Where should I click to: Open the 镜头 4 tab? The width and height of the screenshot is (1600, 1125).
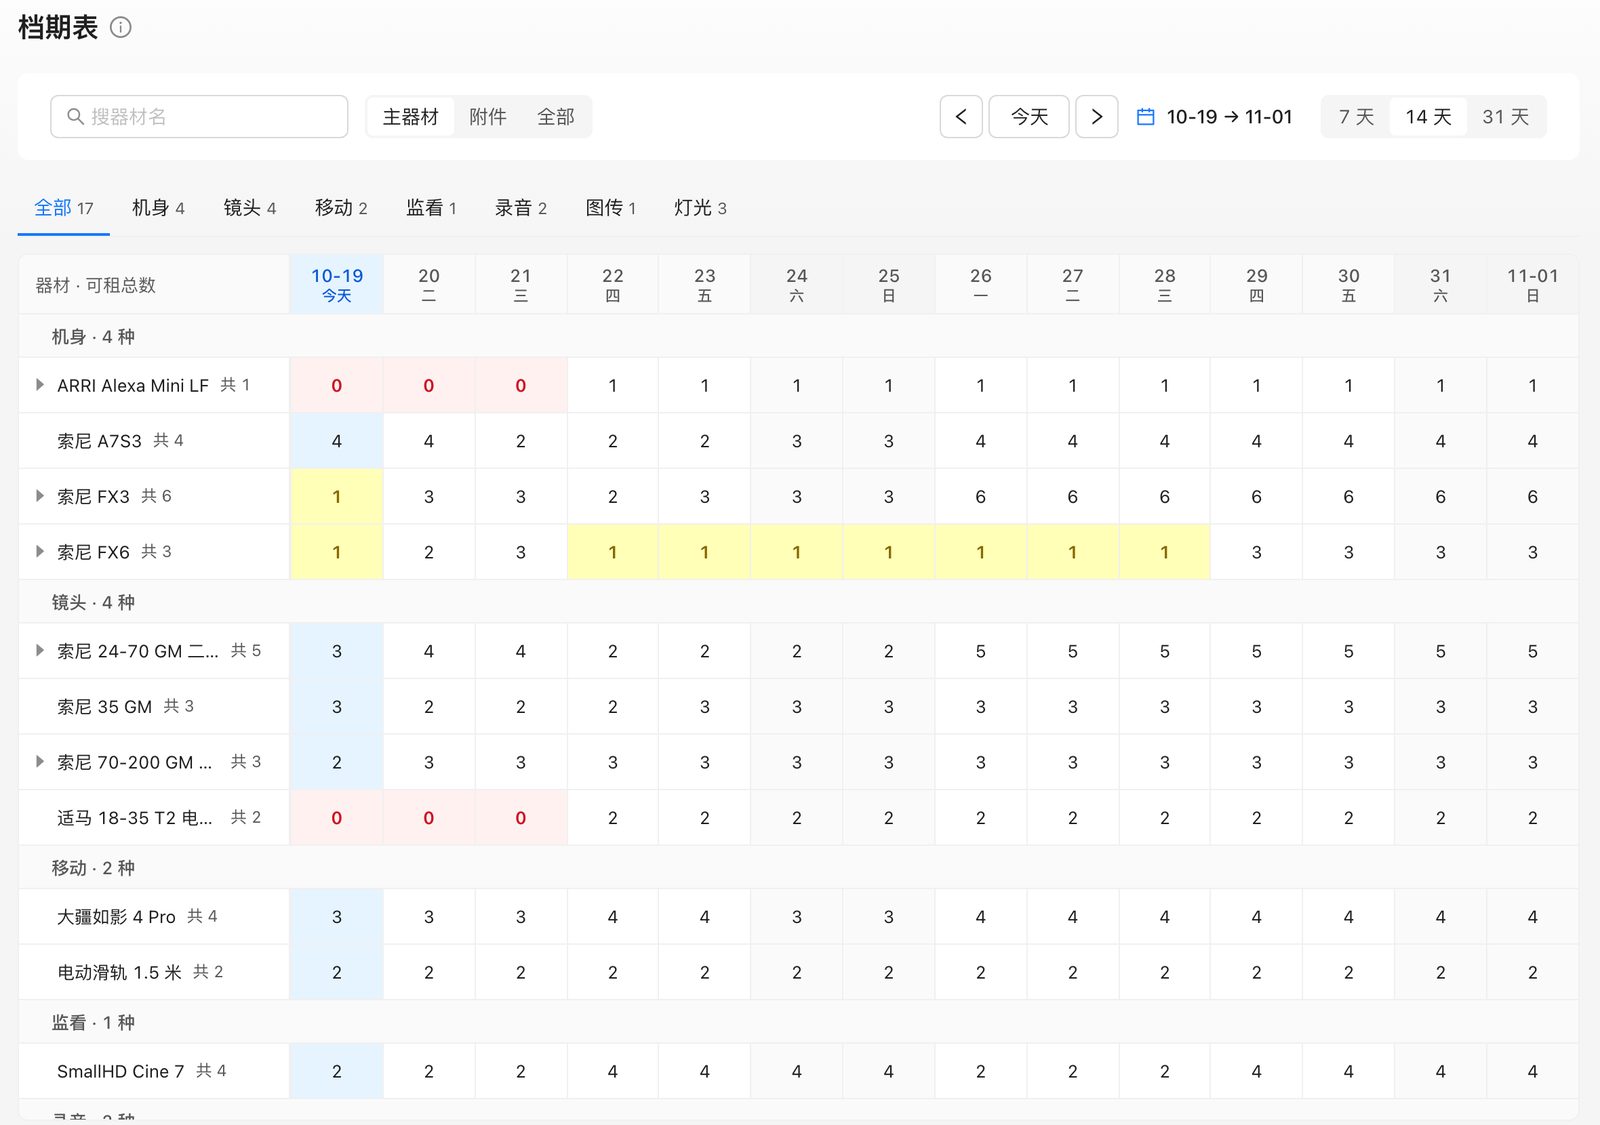tap(250, 208)
